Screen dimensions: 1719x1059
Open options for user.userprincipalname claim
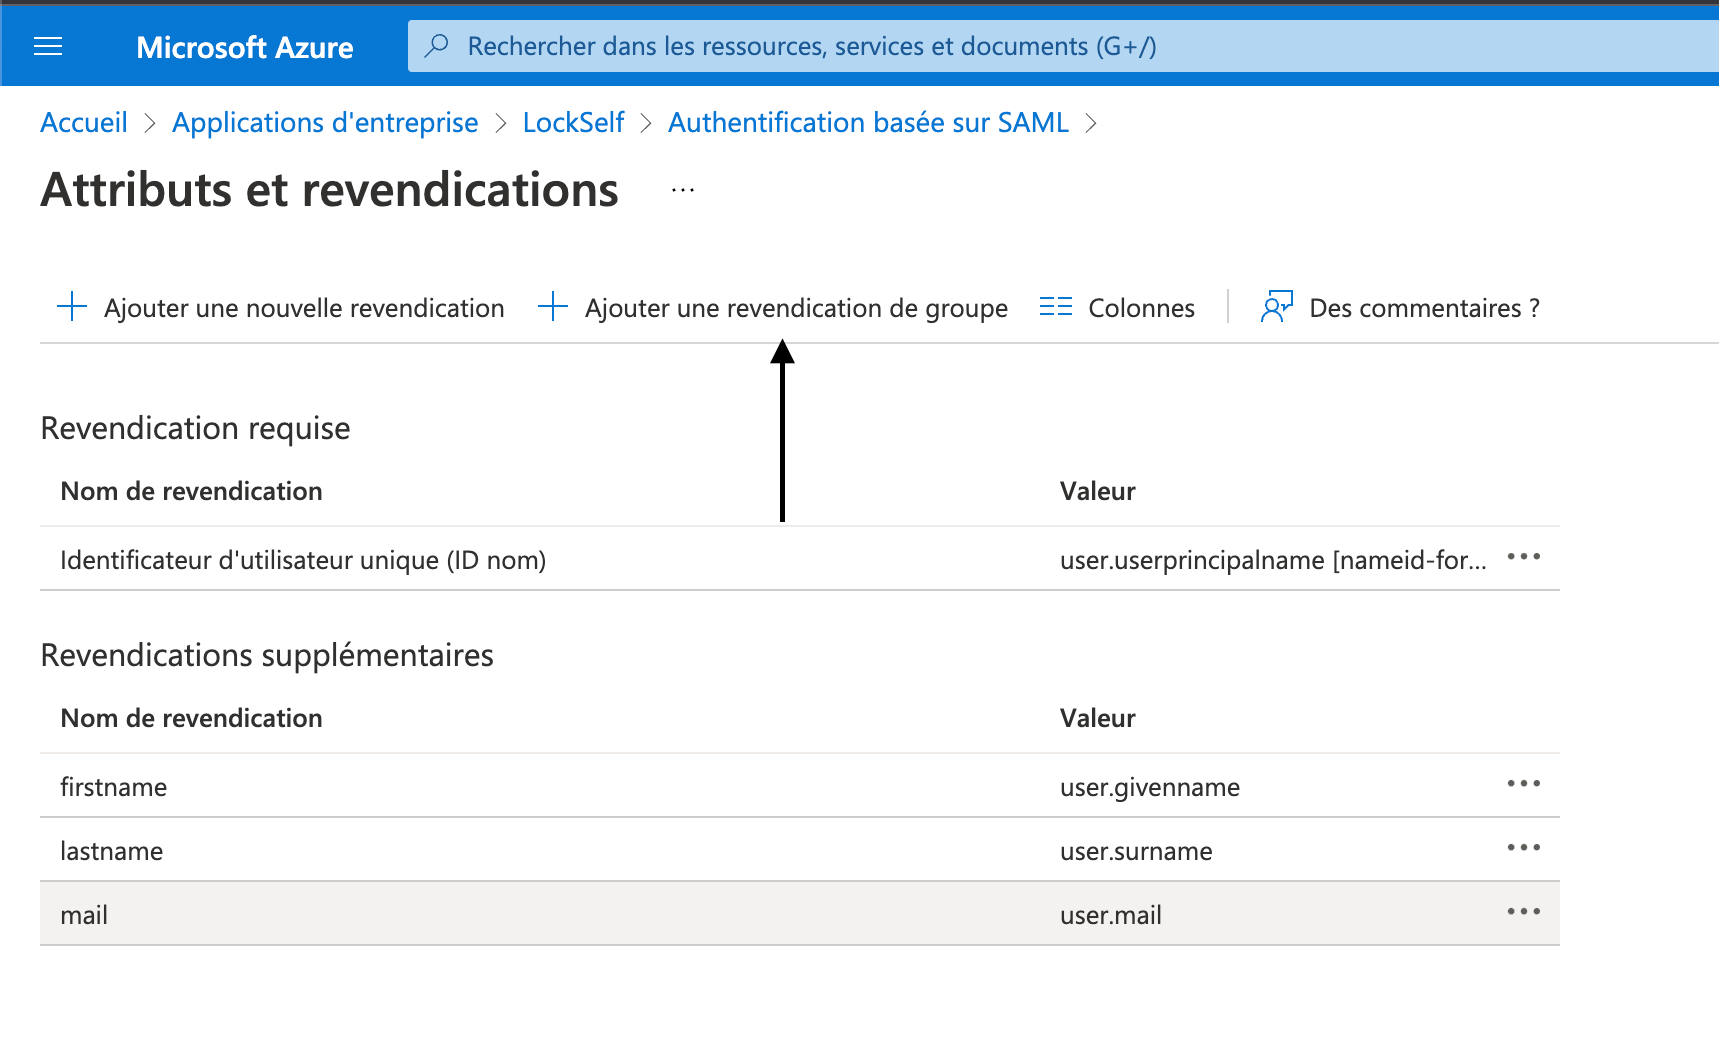click(x=1524, y=557)
